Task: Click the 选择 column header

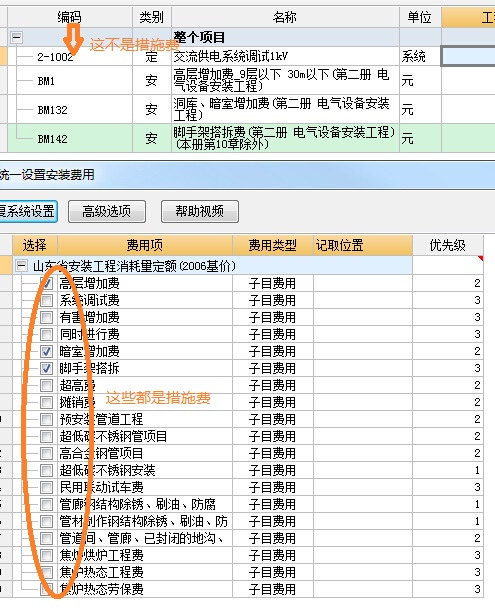Action: pos(35,246)
